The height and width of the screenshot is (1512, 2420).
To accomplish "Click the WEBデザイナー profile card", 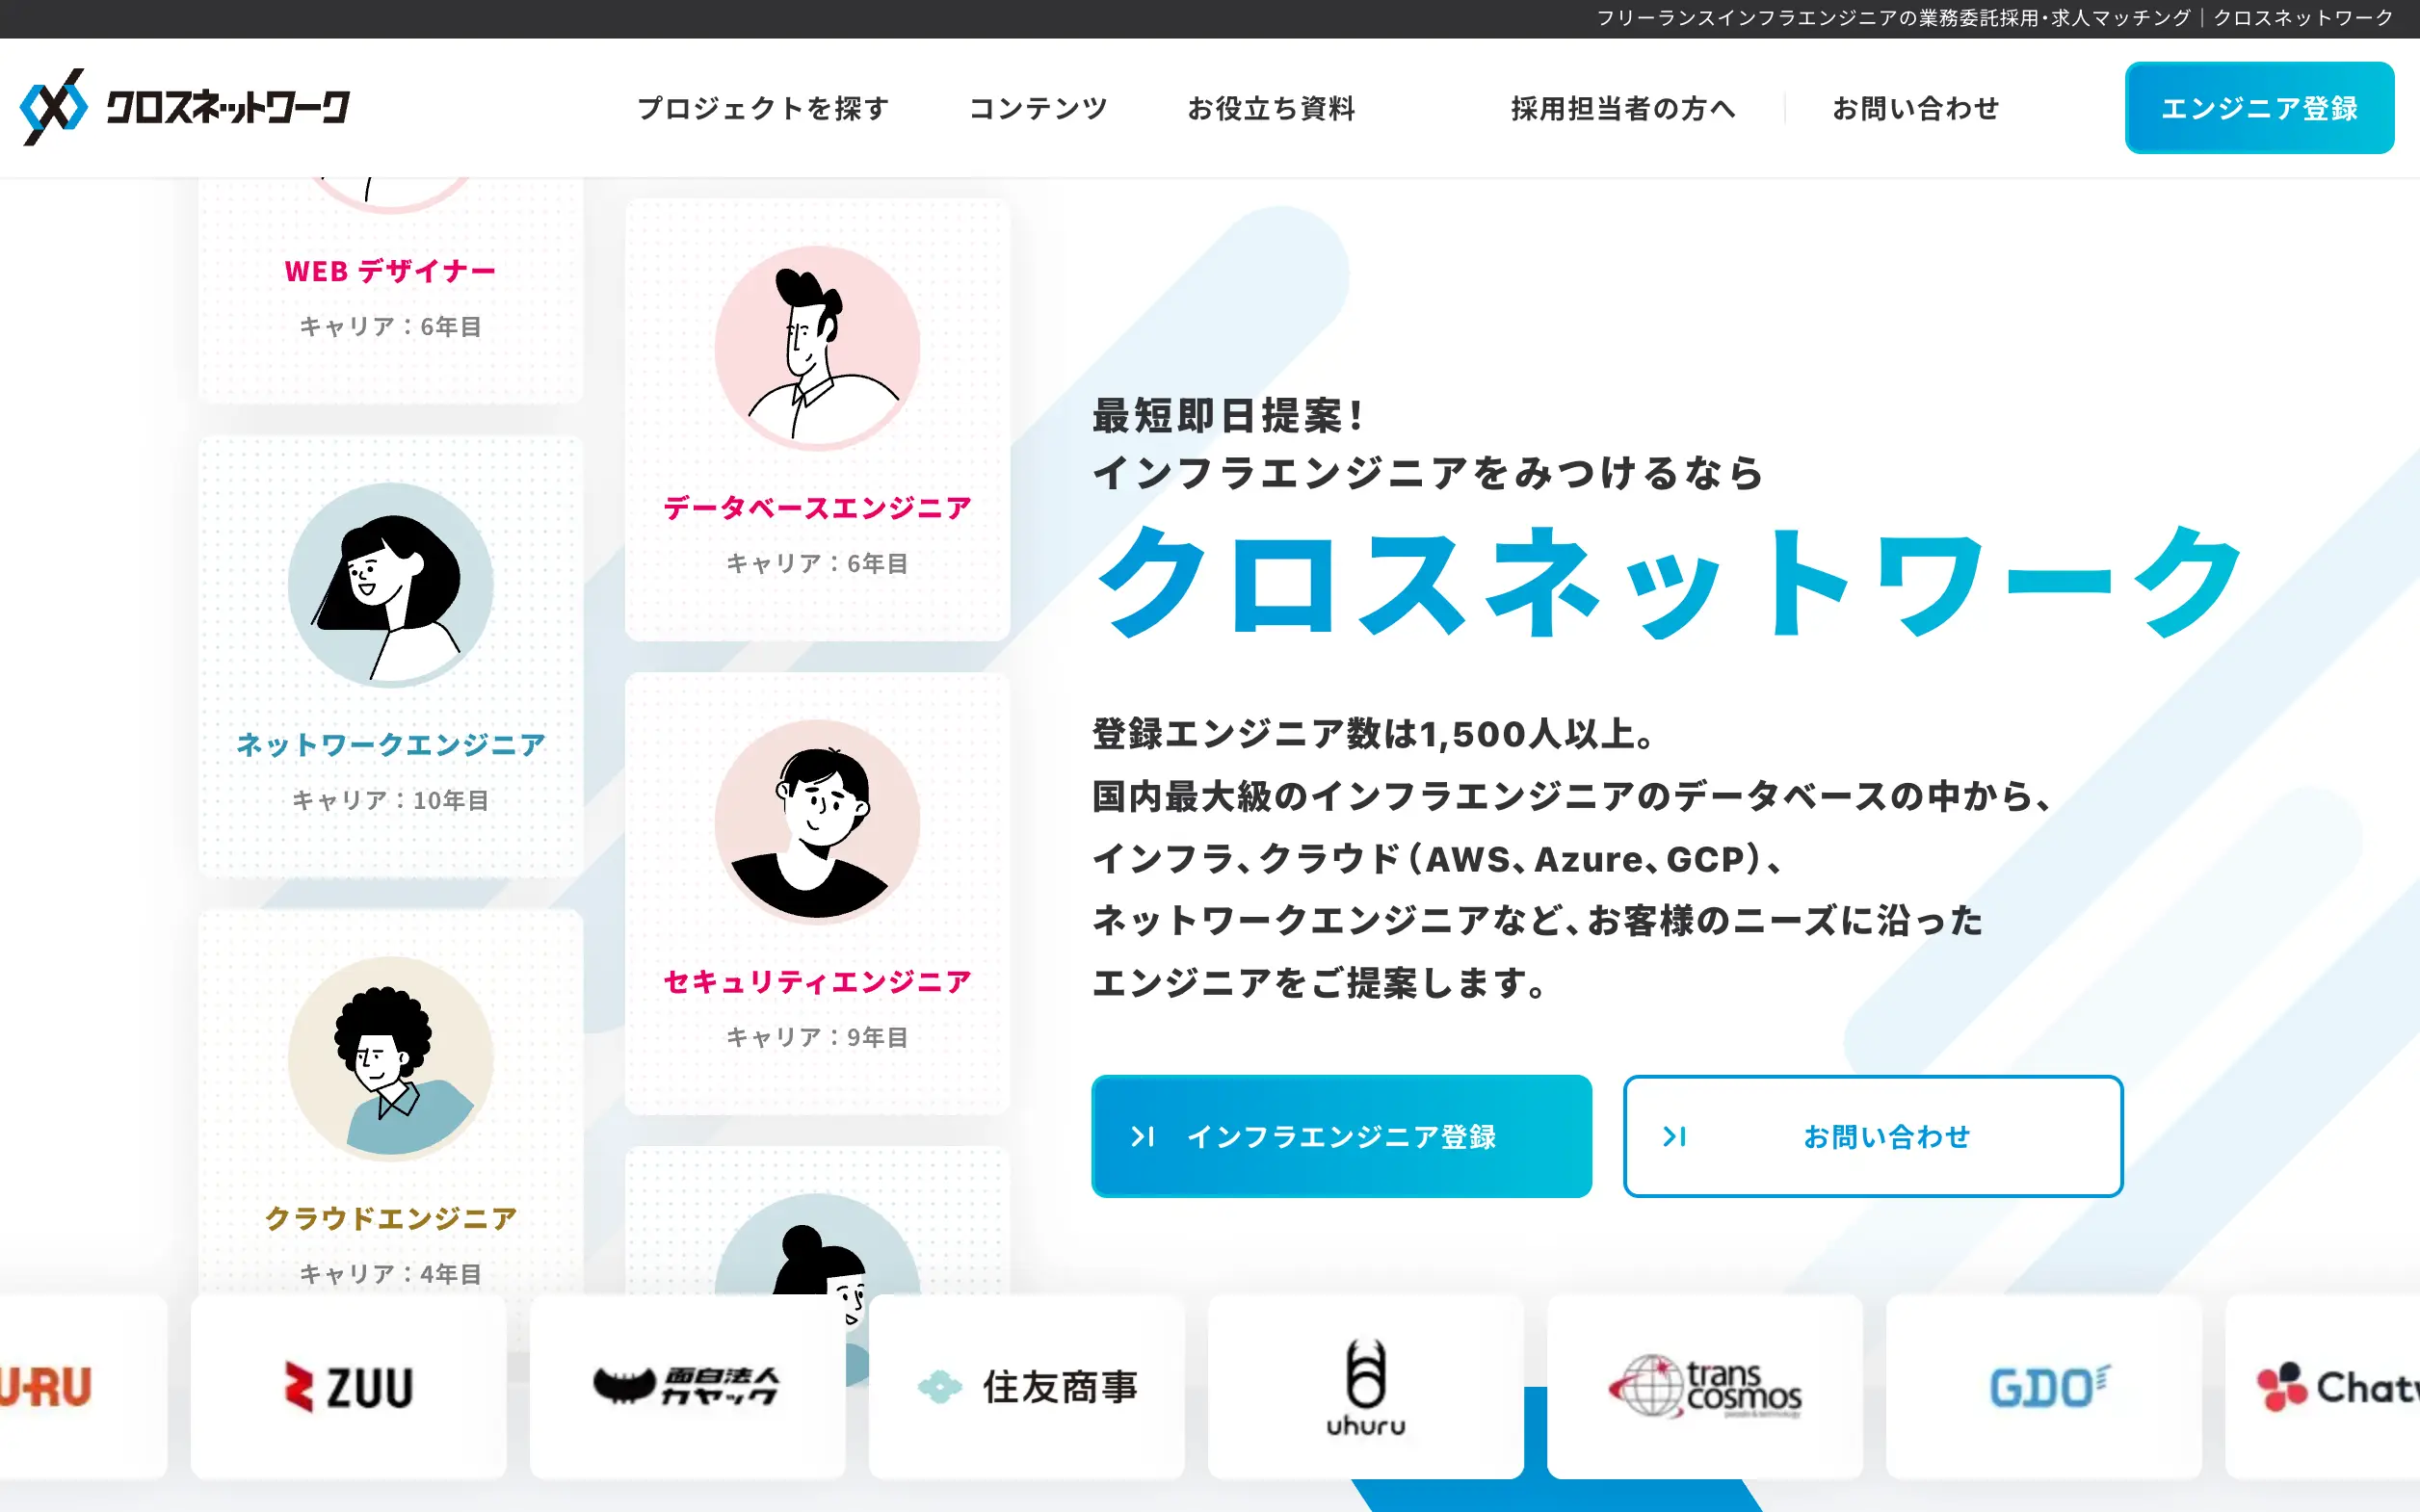I will pyautogui.click(x=391, y=290).
